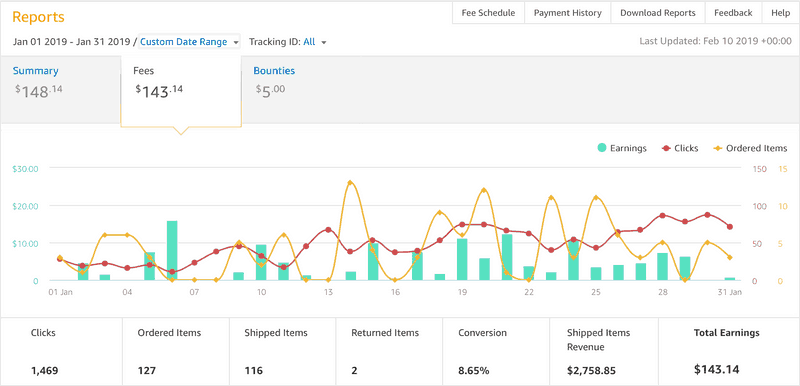Click the small arrow next to All
The height and width of the screenshot is (386, 800).
323,43
